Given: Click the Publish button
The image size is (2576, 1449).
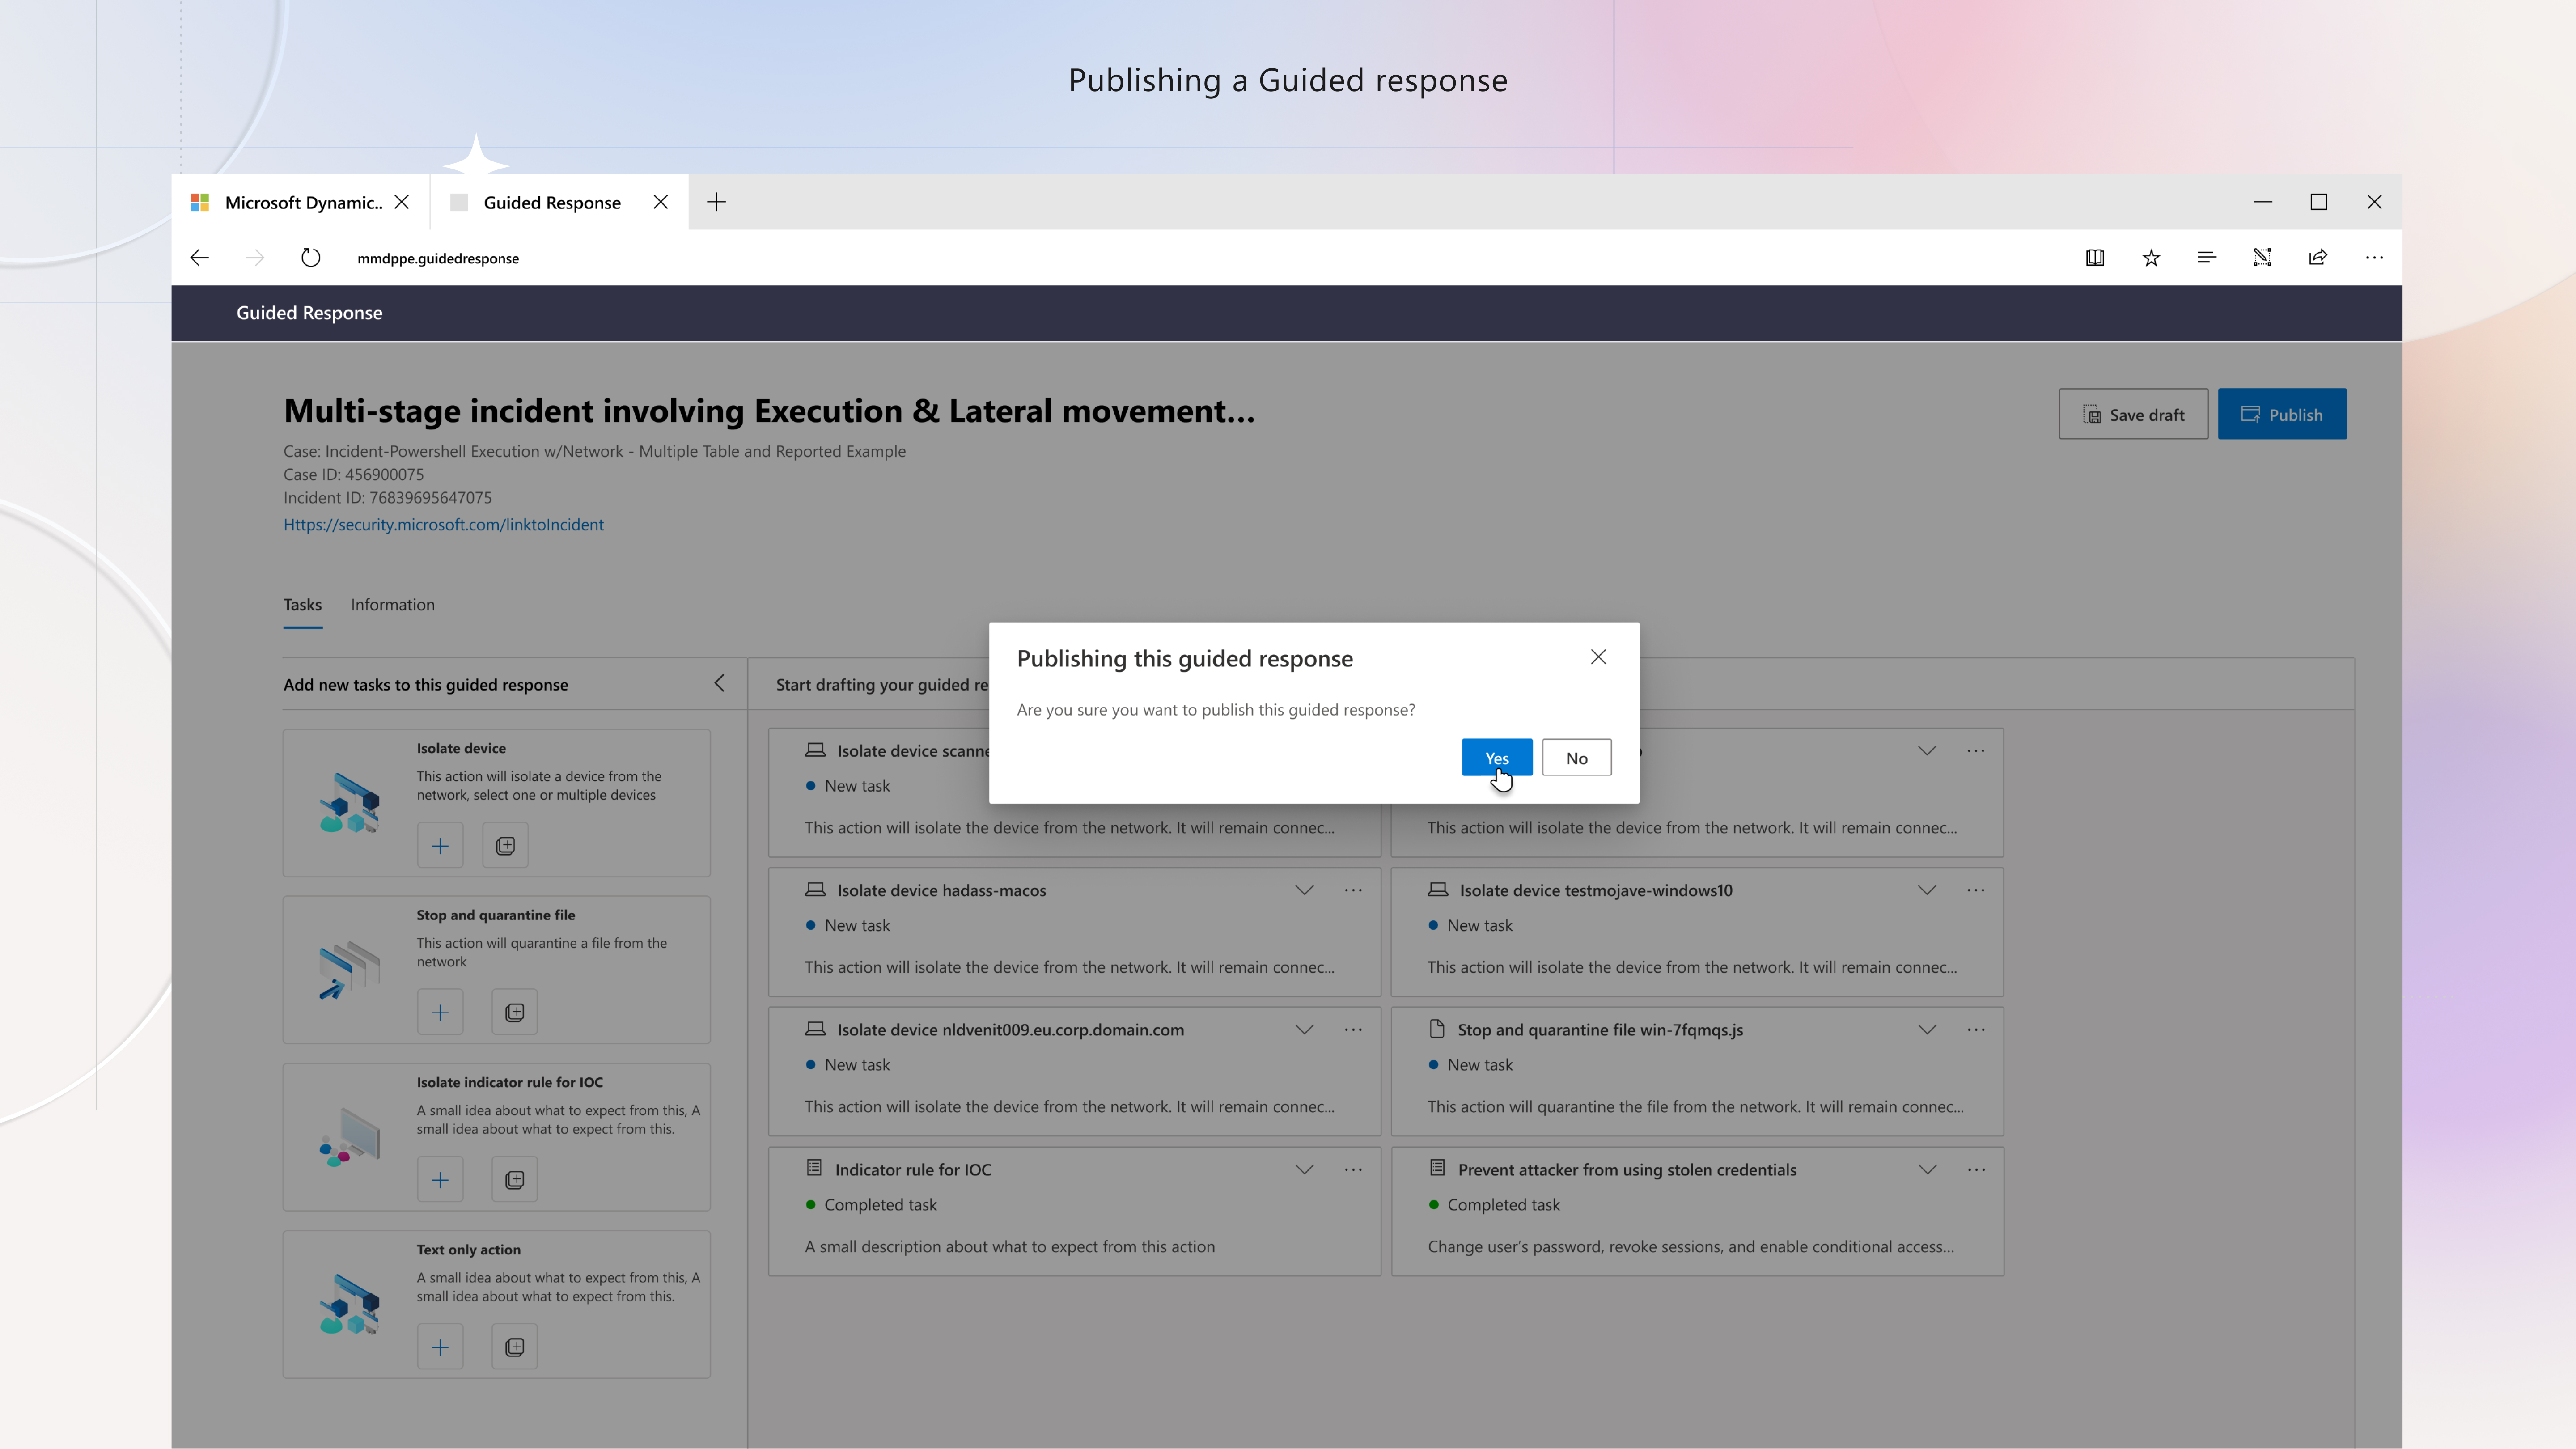Looking at the screenshot, I should pos(2282,414).
